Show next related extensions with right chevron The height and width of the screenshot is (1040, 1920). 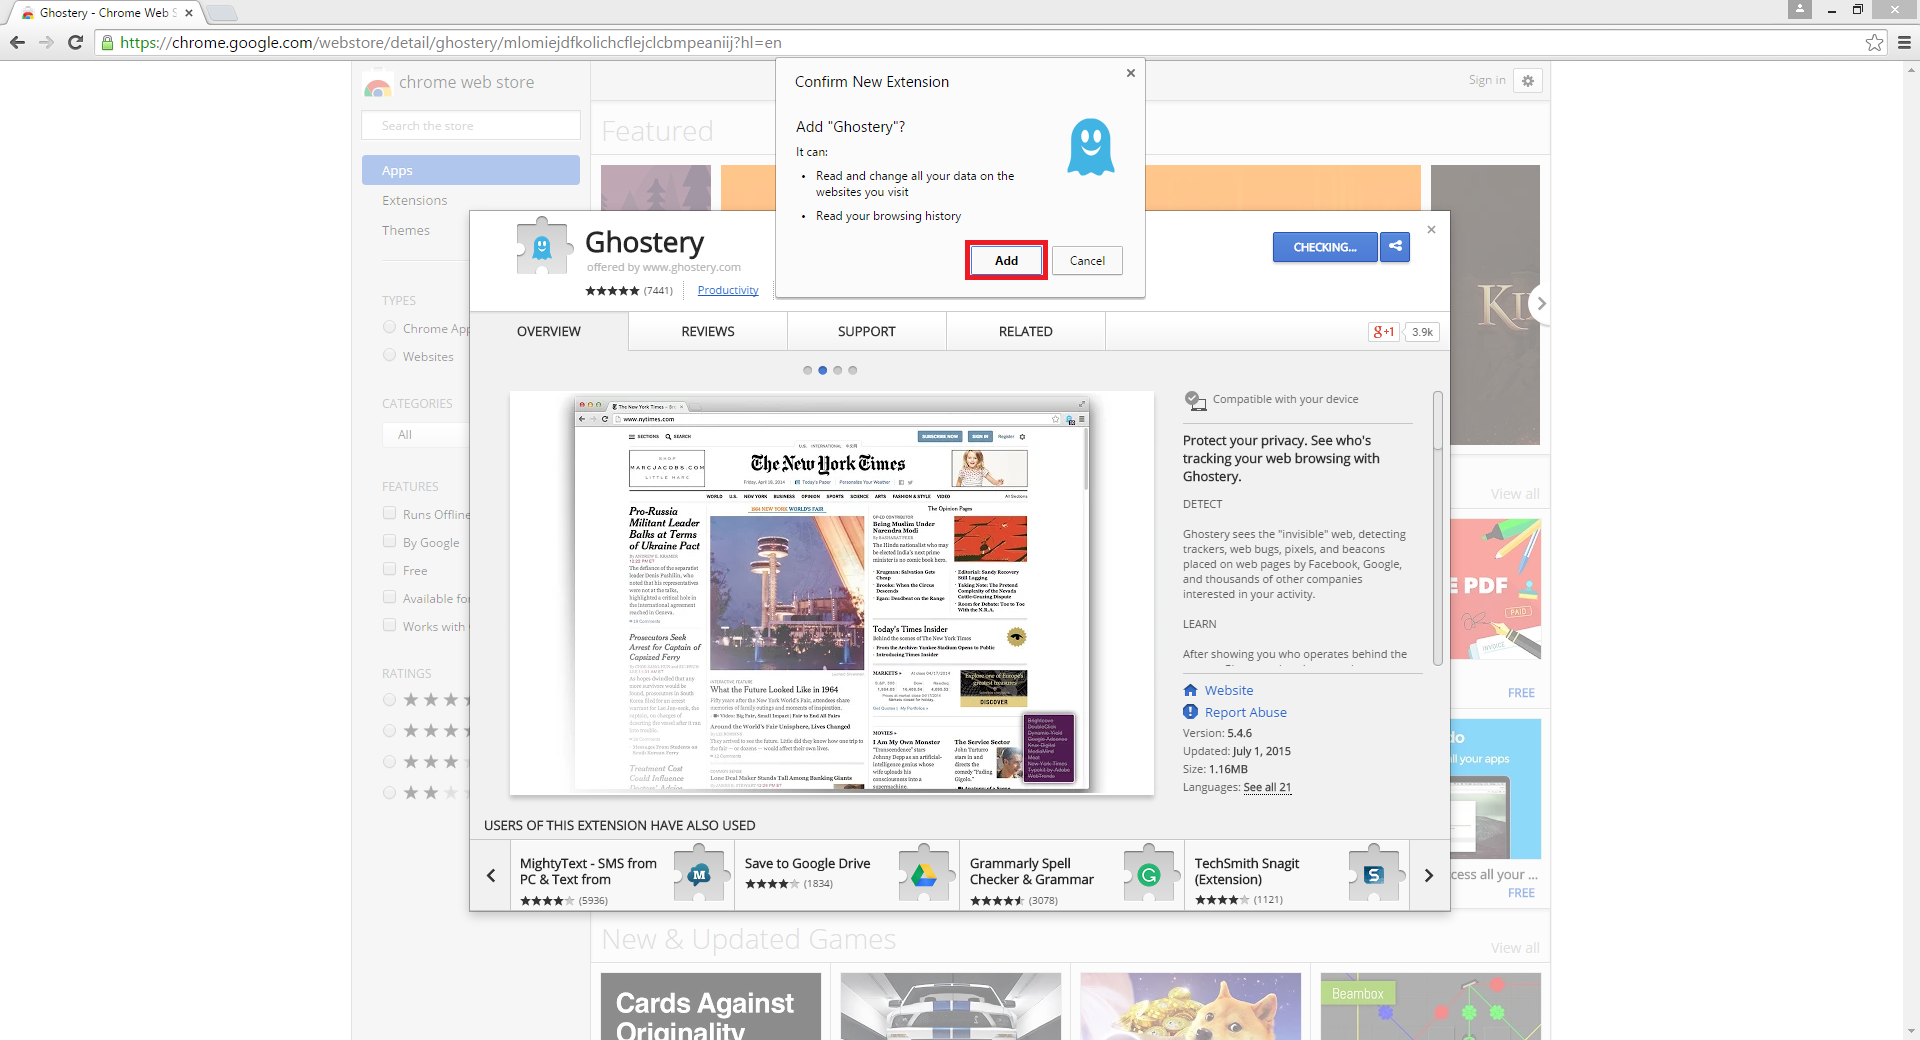click(x=1429, y=876)
